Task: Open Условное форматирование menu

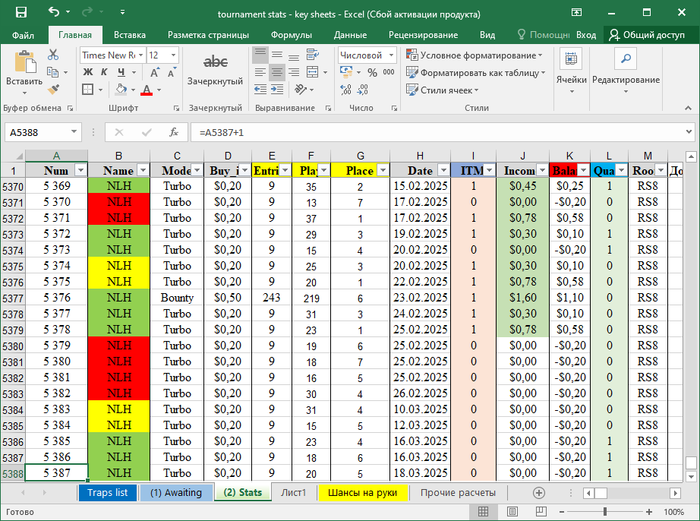Action: tap(474, 55)
